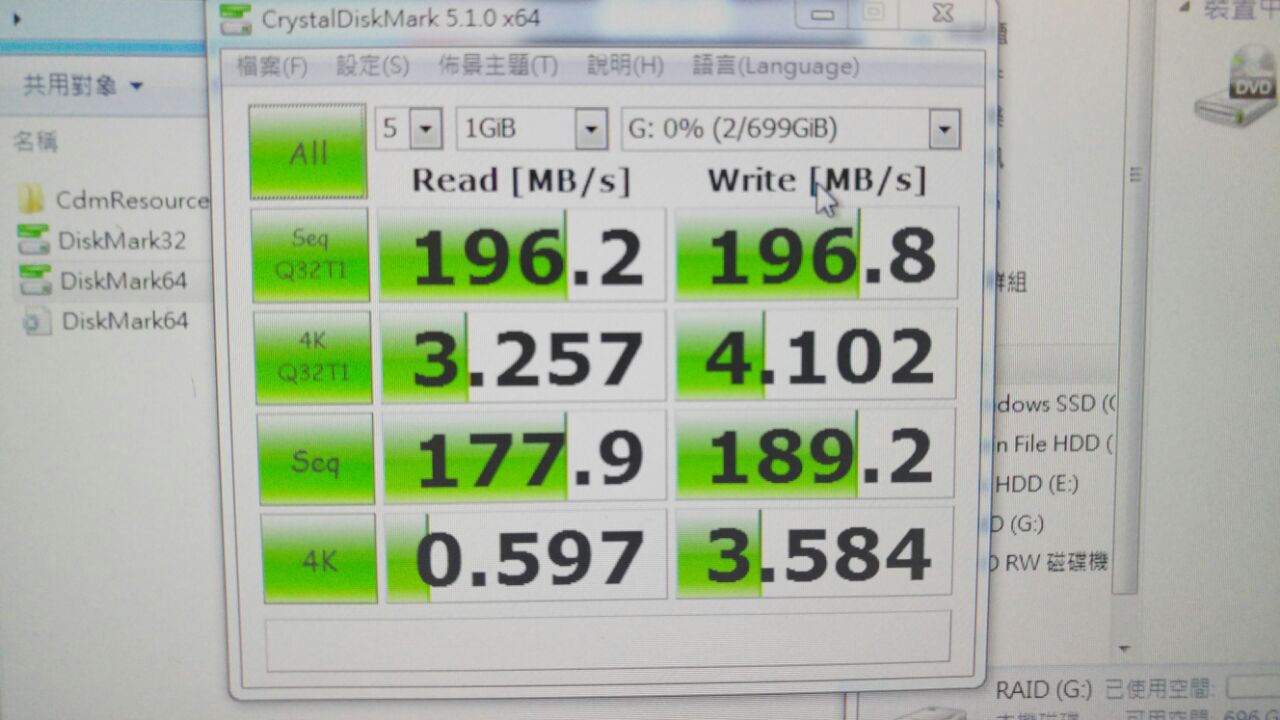Open the 佈景主題(T) menu
Viewport: 1280px width, 720px height.
(498, 67)
